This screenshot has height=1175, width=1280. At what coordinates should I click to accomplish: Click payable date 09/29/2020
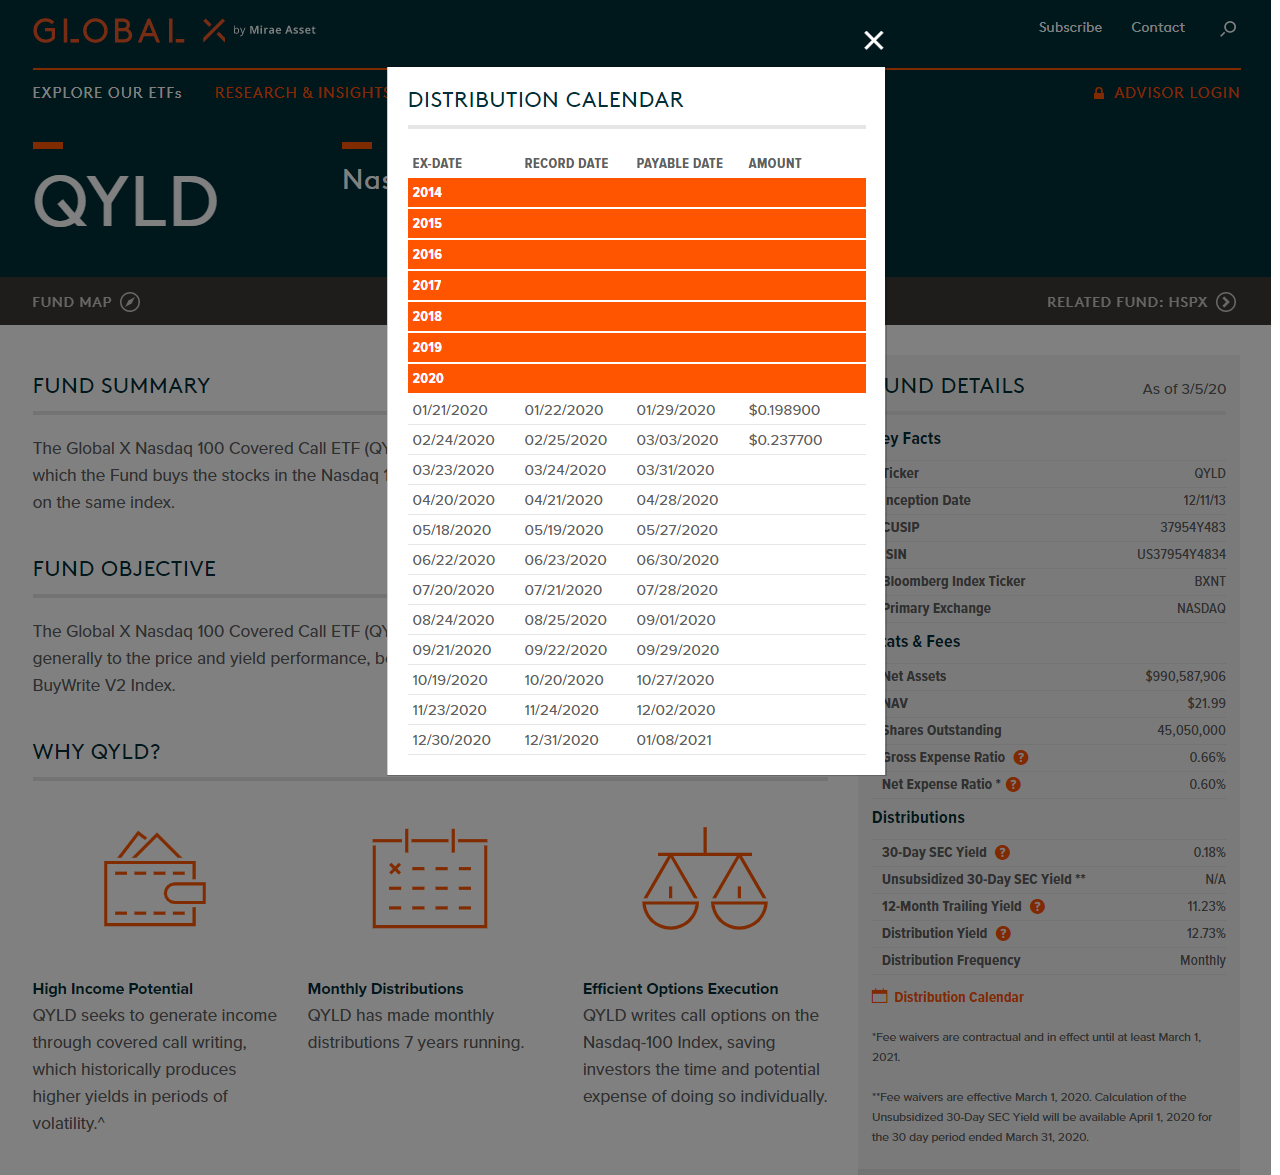pos(678,650)
